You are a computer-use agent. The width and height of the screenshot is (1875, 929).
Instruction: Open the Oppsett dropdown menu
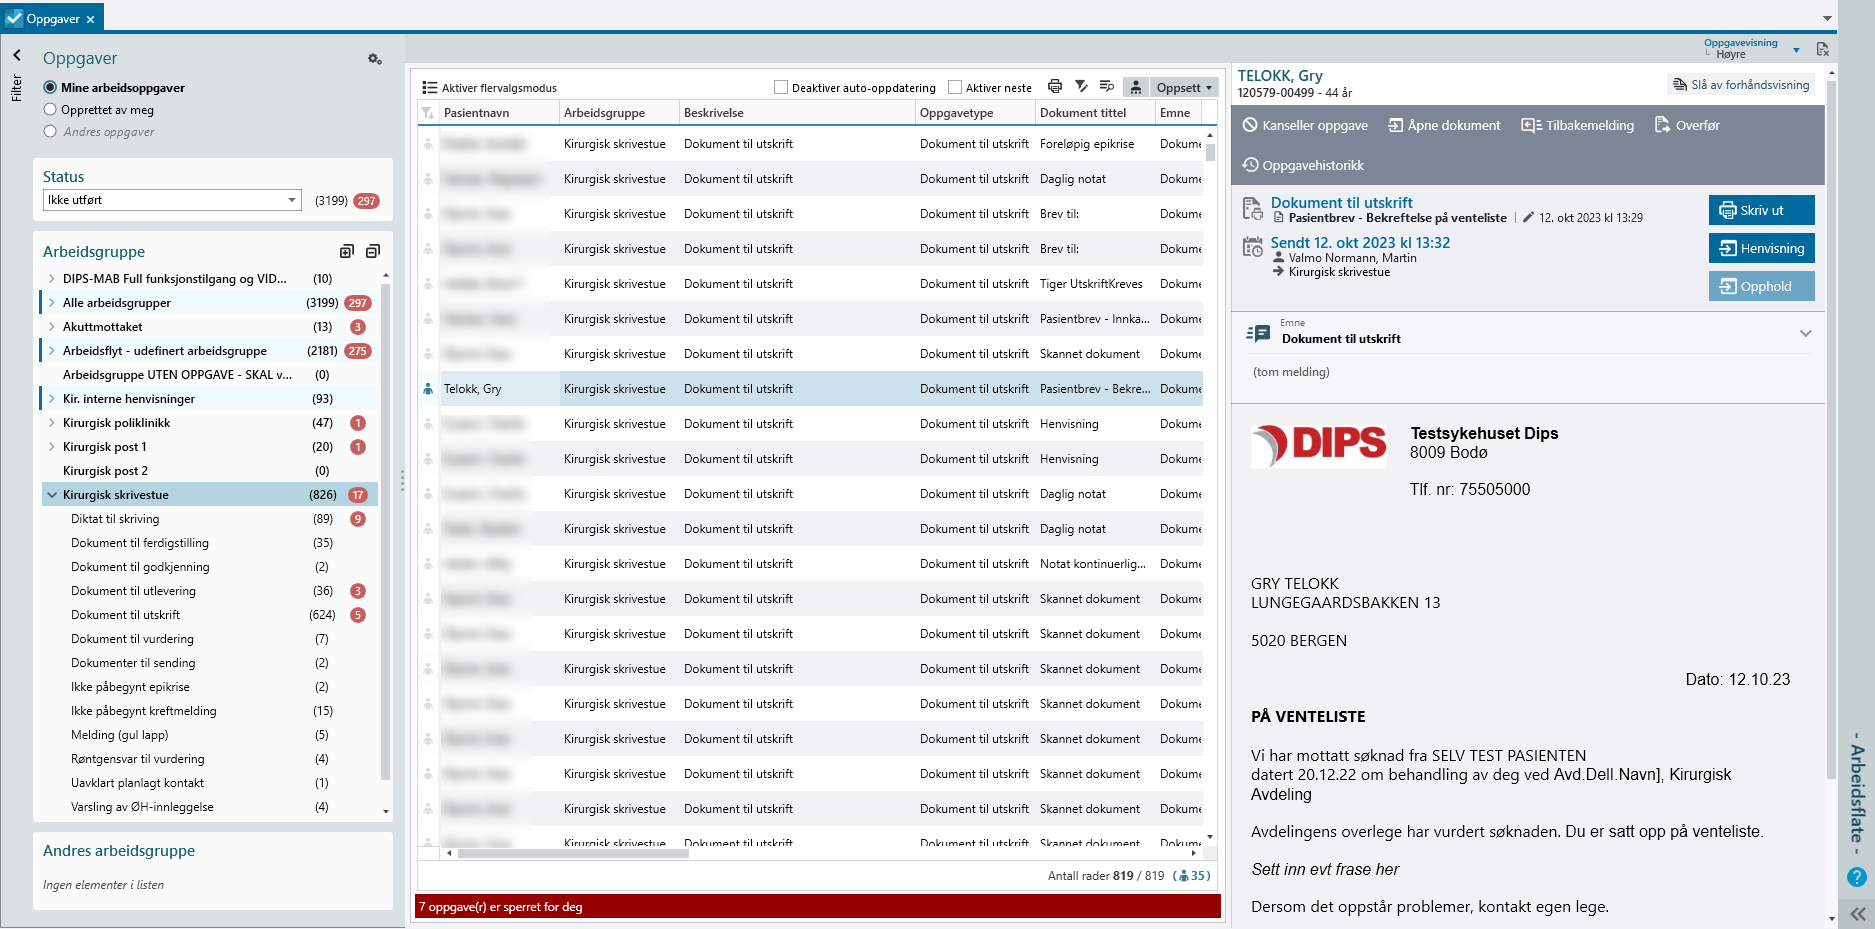[x=1184, y=88]
